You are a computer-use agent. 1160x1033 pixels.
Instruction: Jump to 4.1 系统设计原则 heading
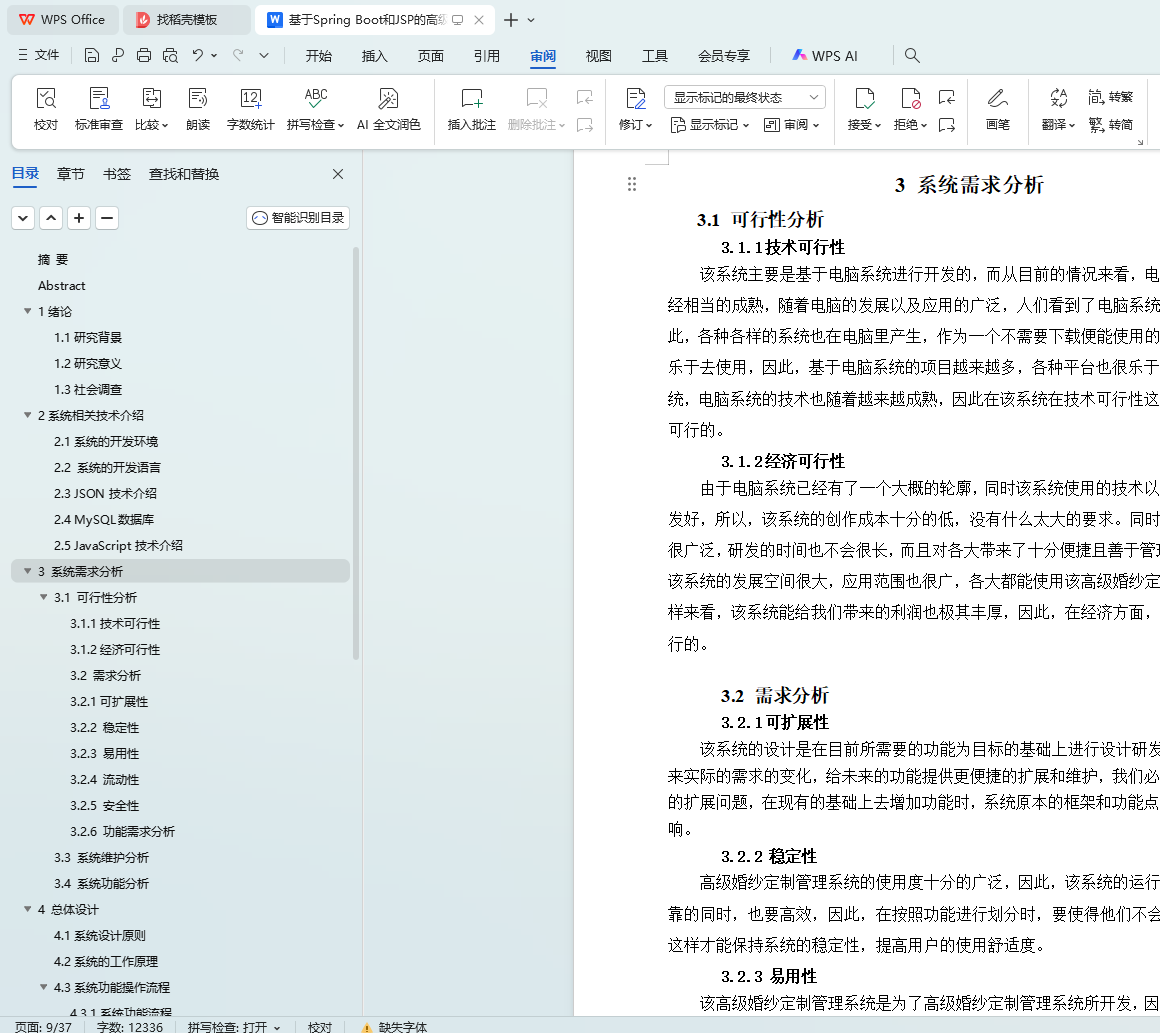tap(100, 935)
